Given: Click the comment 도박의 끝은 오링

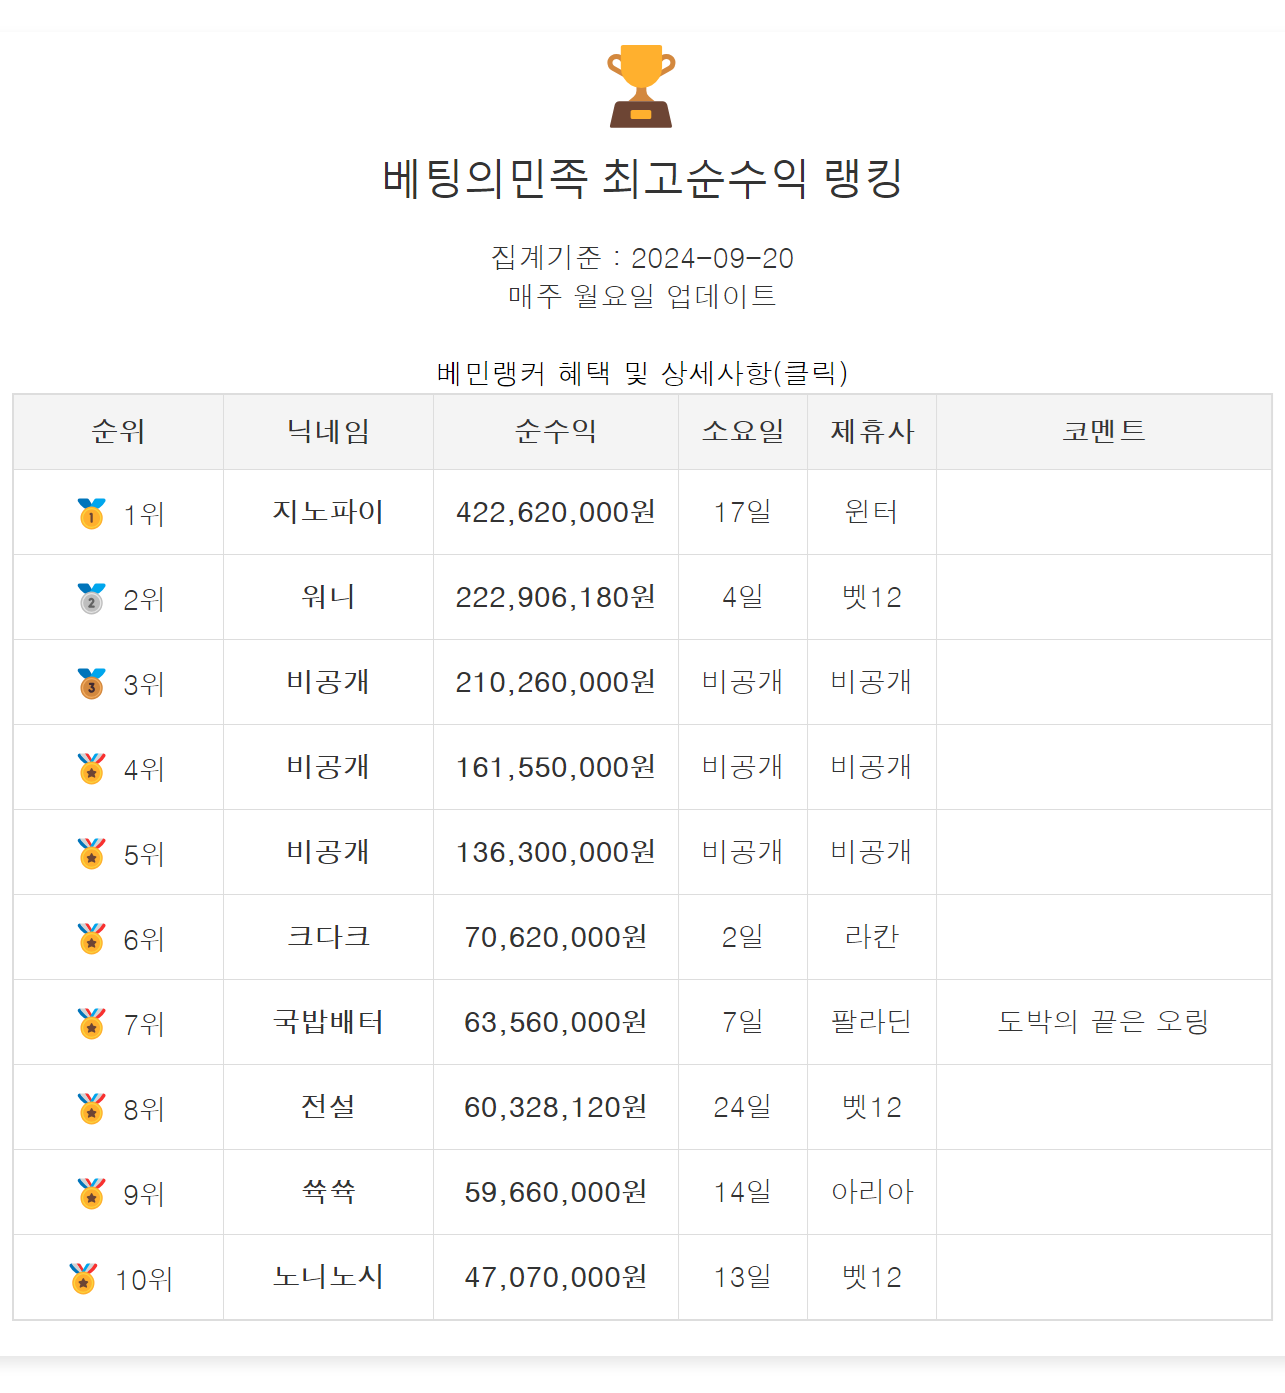Looking at the screenshot, I should pyautogui.click(x=1103, y=1022).
